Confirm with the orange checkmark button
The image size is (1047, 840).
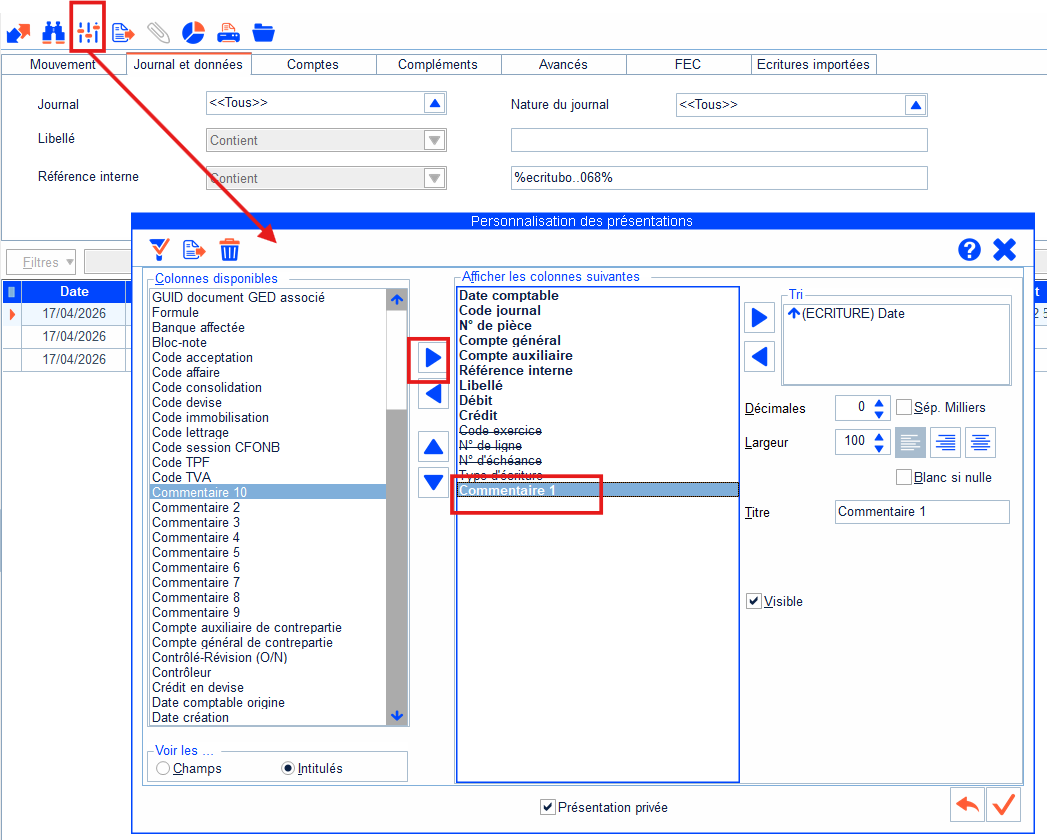(x=1004, y=804)
